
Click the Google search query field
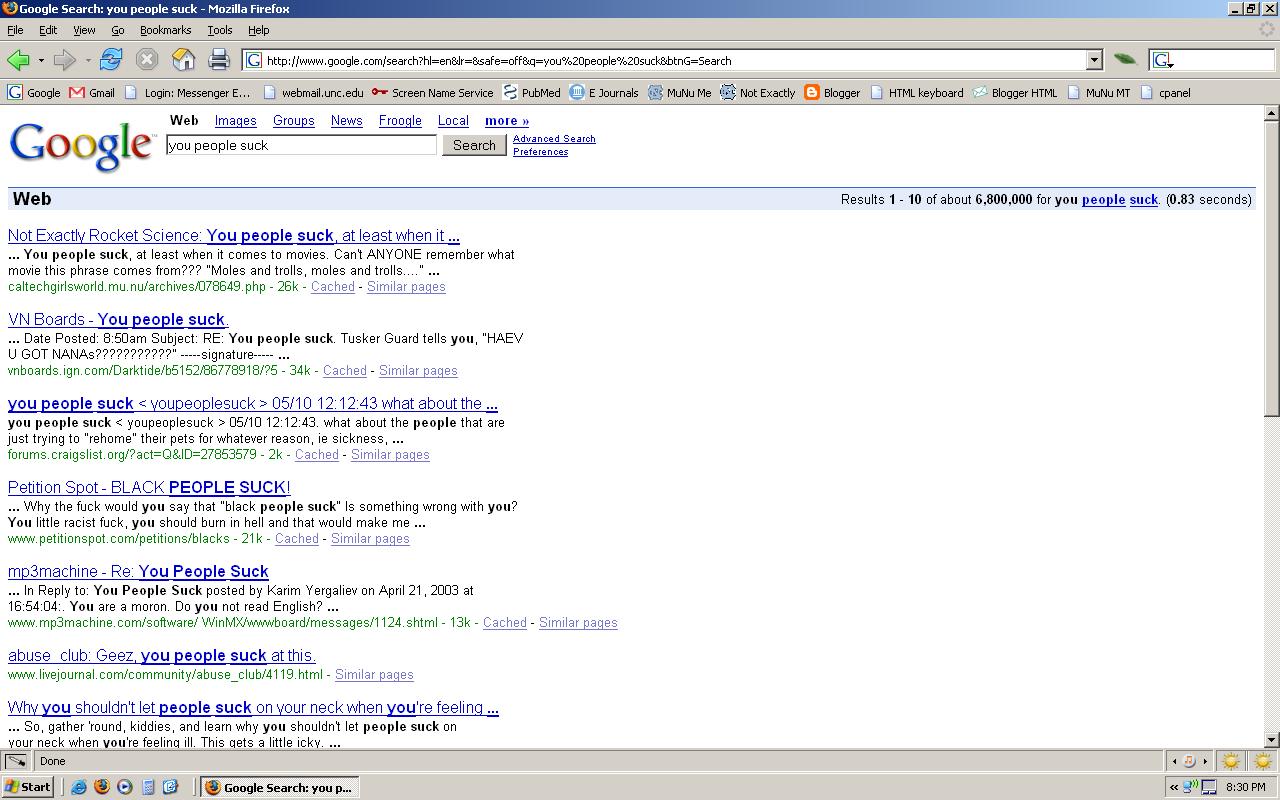[301, 145]
